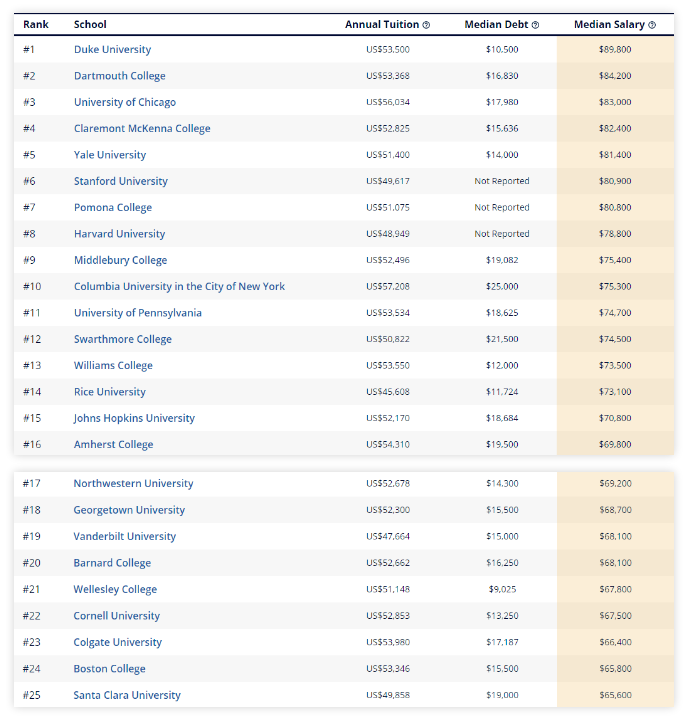Image resolution: width=688 pixels, height=718 pixels.
Task: Click Harvard's Not Reported debt cell
Action: point(502,234)
